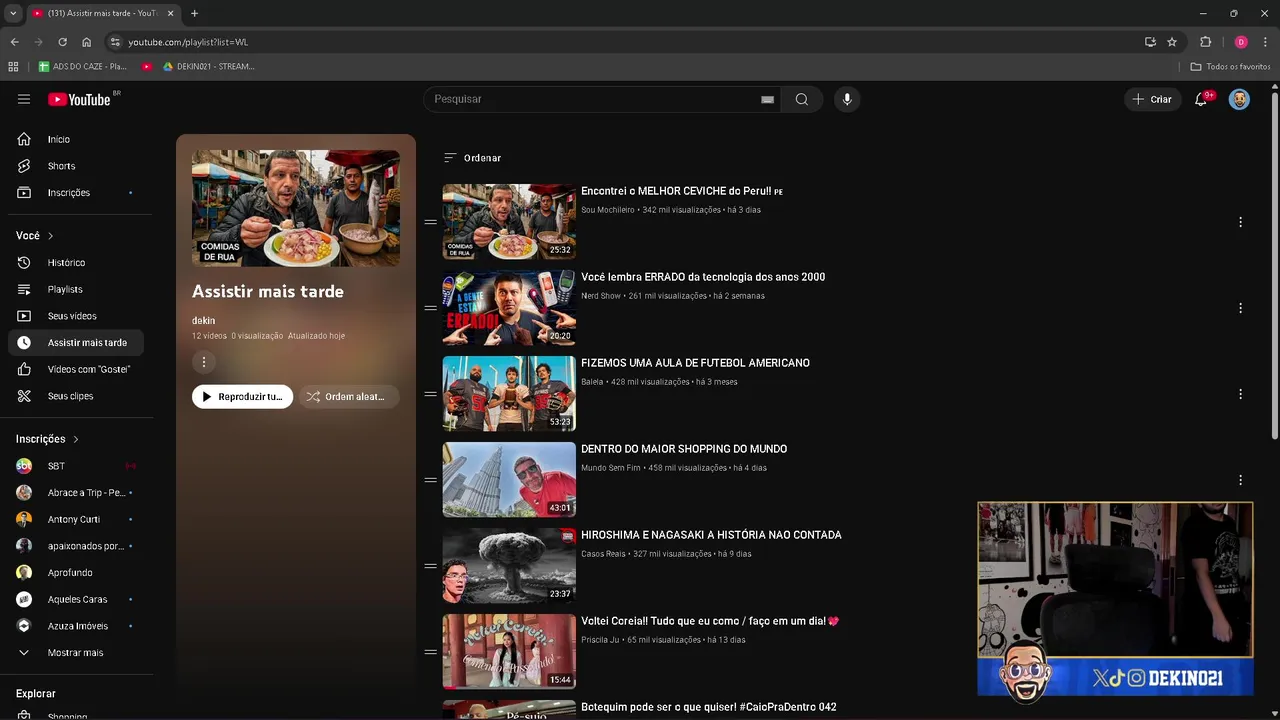Open the DENTRO DO MAIOR SHOPPING thumbnail

click(x=509, y=480)
